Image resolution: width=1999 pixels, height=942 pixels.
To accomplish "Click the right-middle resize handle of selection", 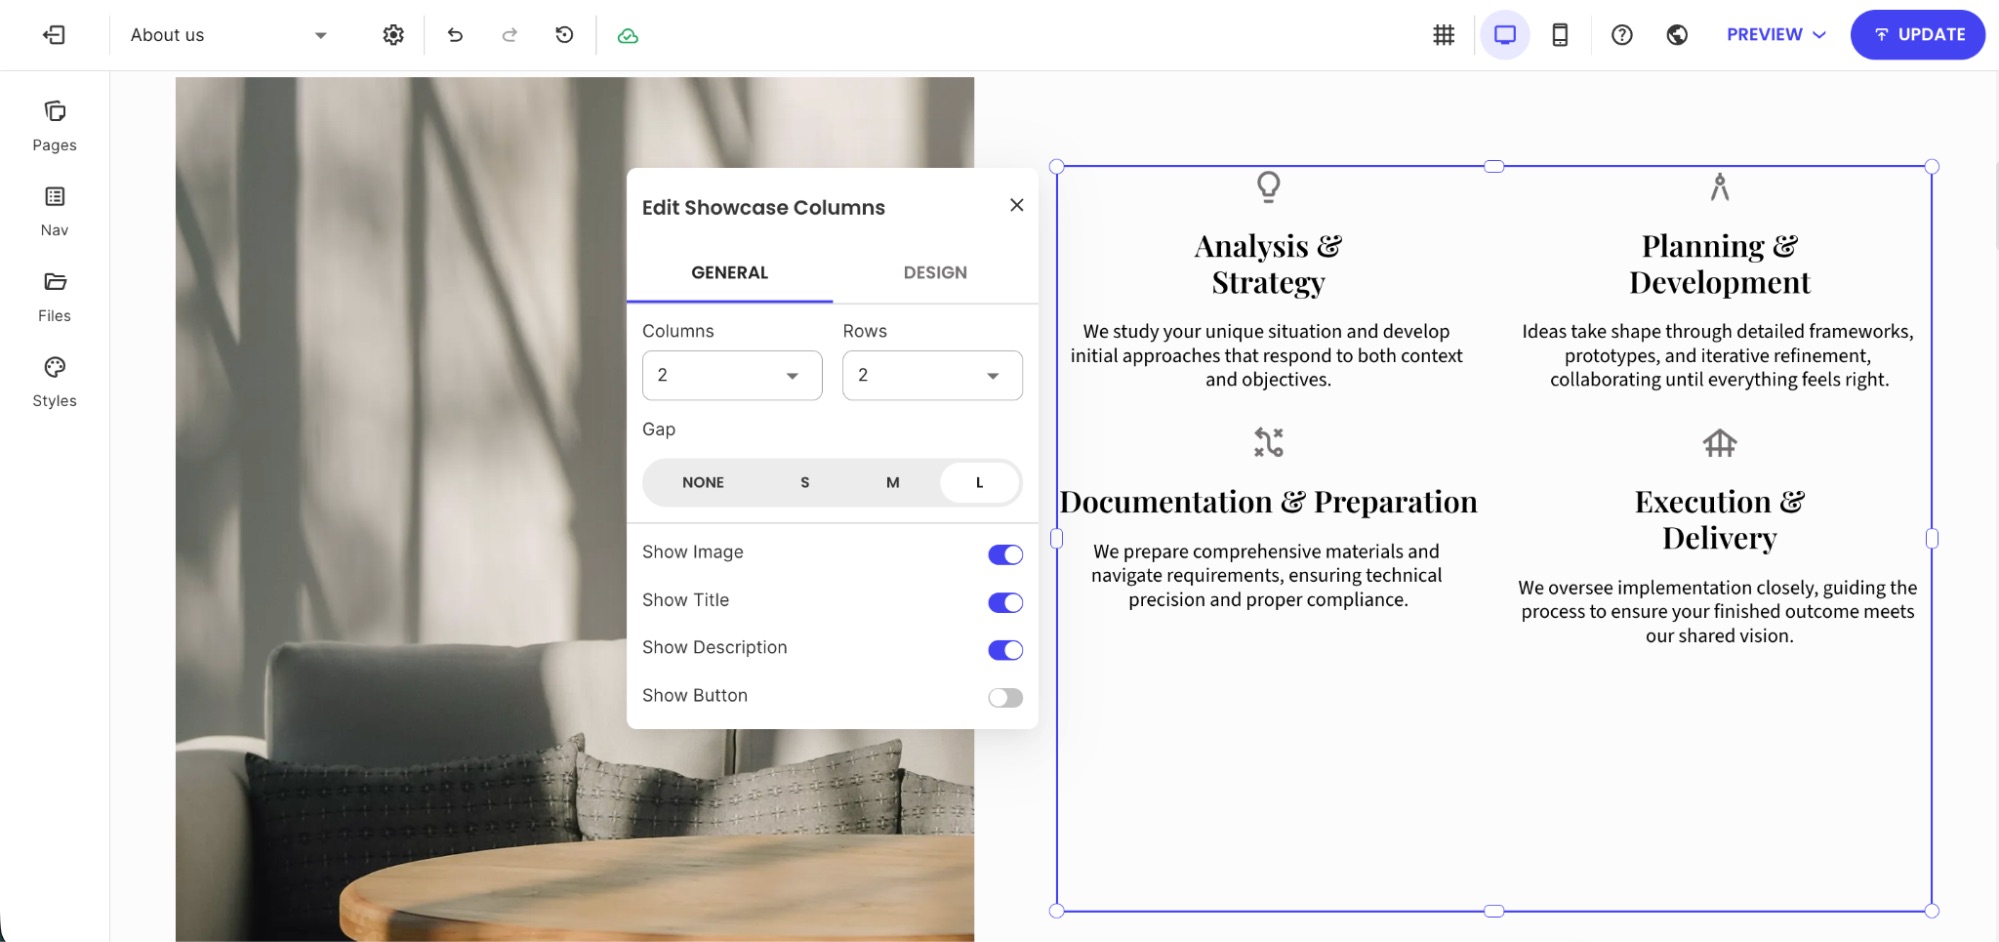I will click(x=1932, y=539).
